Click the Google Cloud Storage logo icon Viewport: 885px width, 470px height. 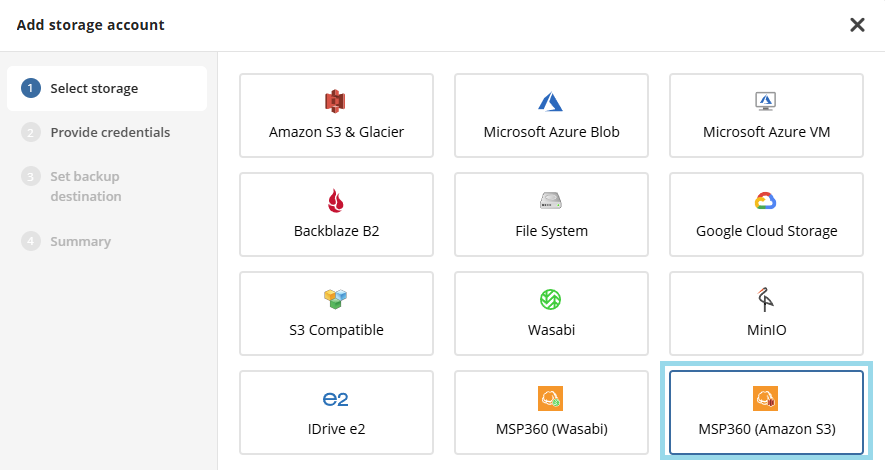(766, 200)
